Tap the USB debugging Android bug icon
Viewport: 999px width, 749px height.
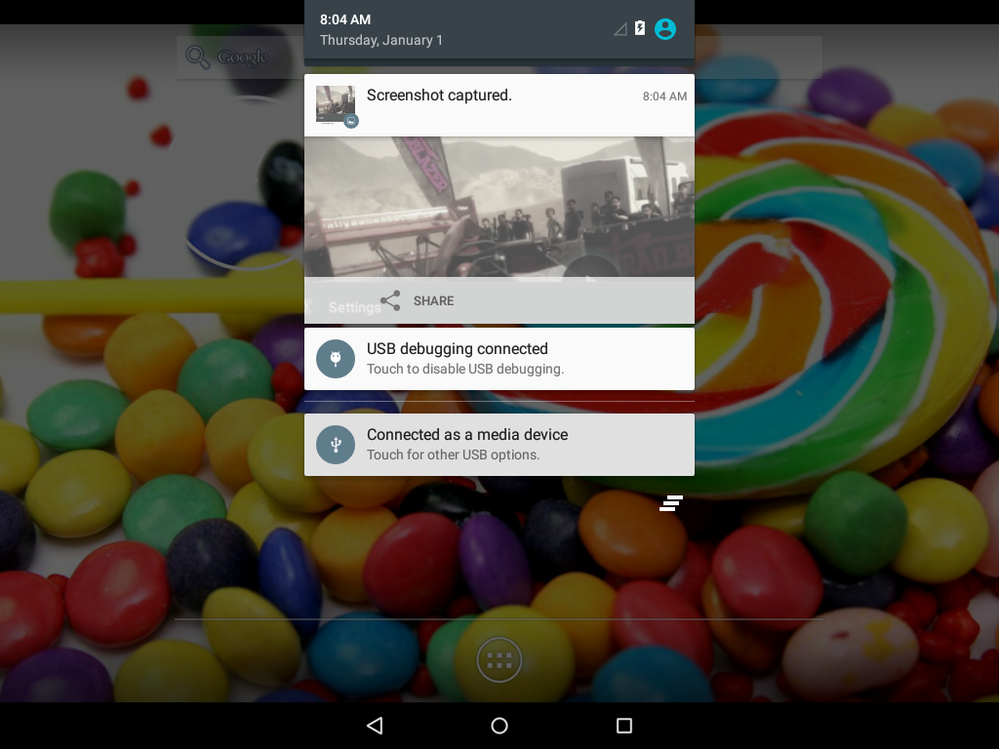pyautogui.click(x=335, y=359)
